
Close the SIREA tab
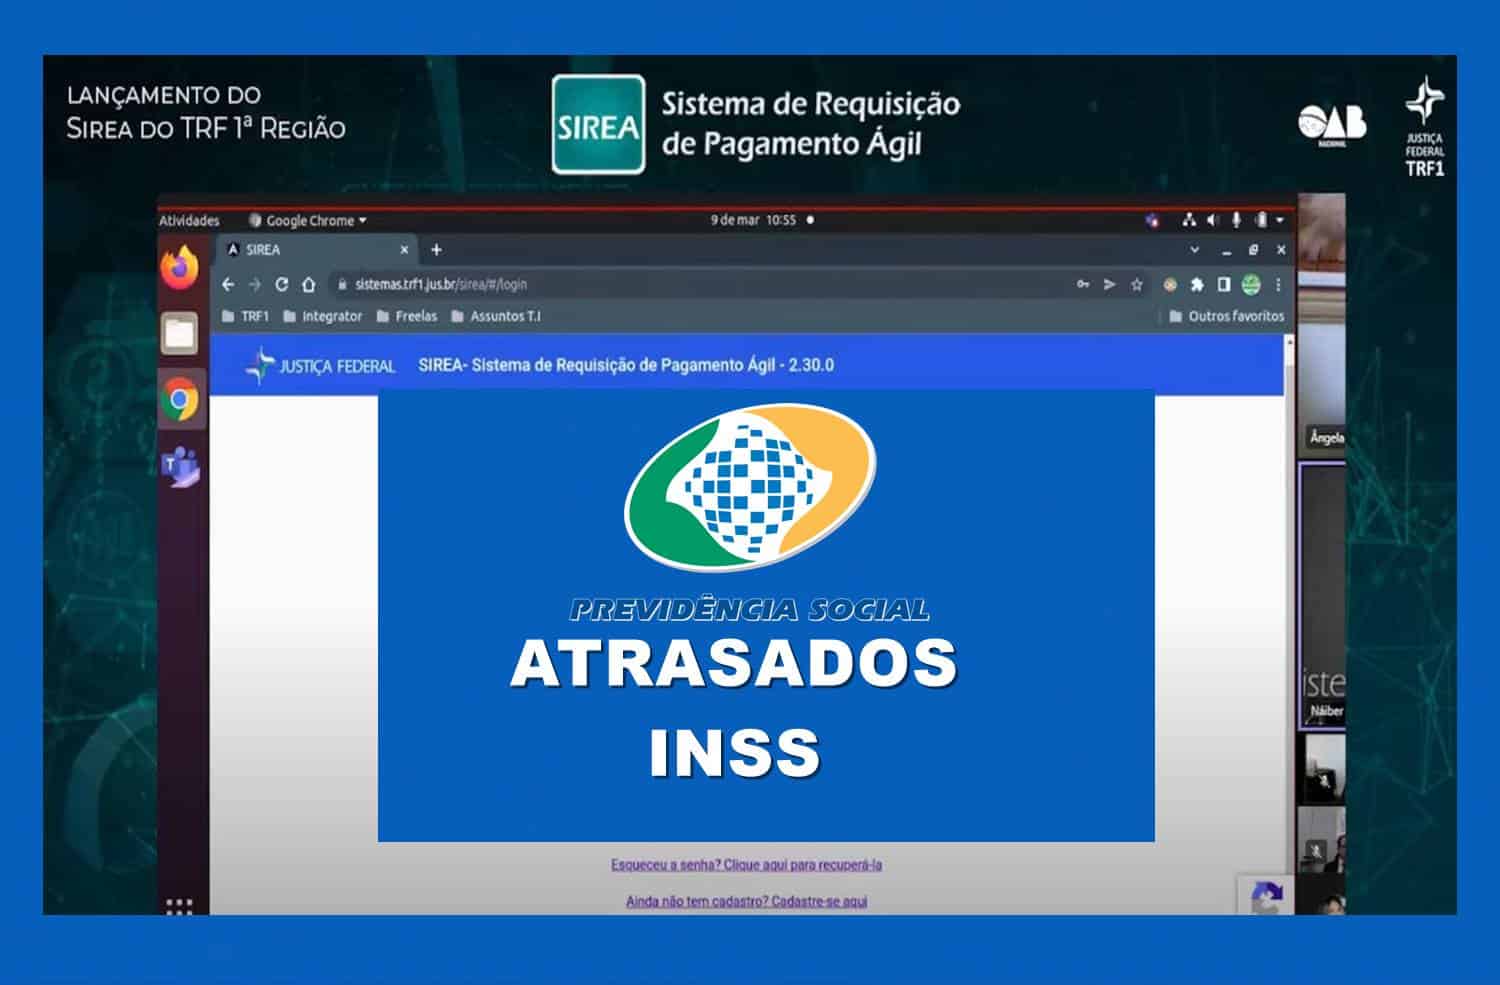404,250
